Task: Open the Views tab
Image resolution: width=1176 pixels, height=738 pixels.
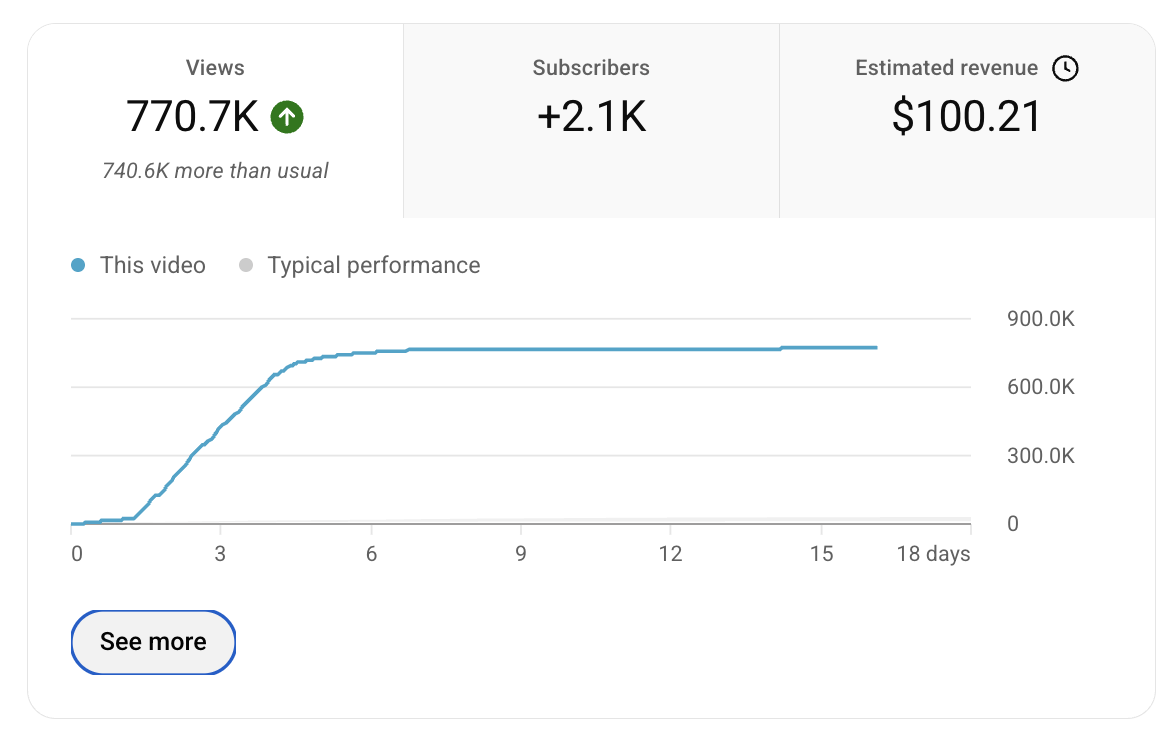Action: (x=215, y=121)
